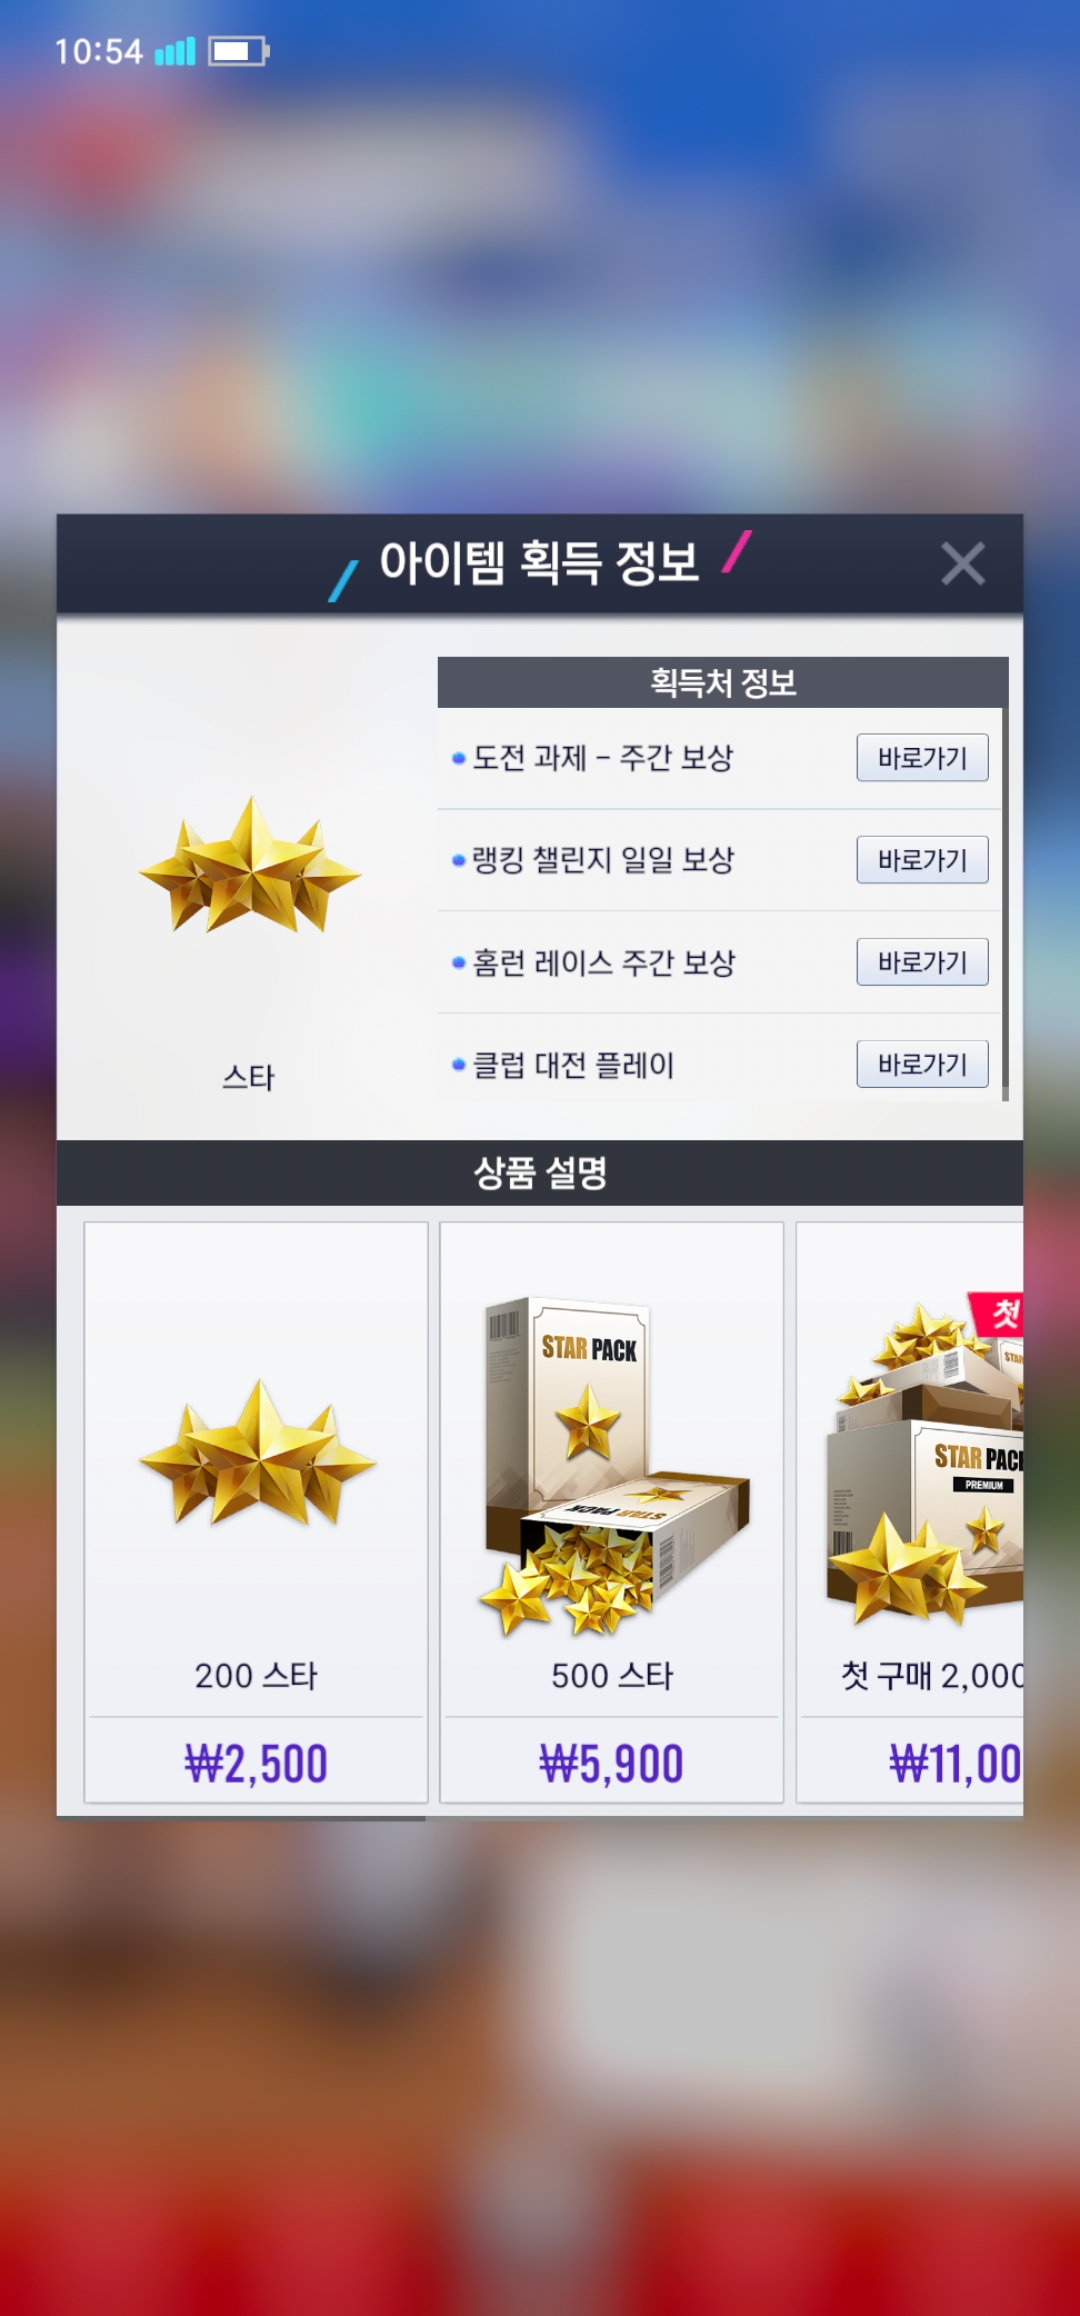This screenshot has width=1080, height=2316.
Task: Buy 200 스타 for ₩2,500
Action: click(256, 1763)
